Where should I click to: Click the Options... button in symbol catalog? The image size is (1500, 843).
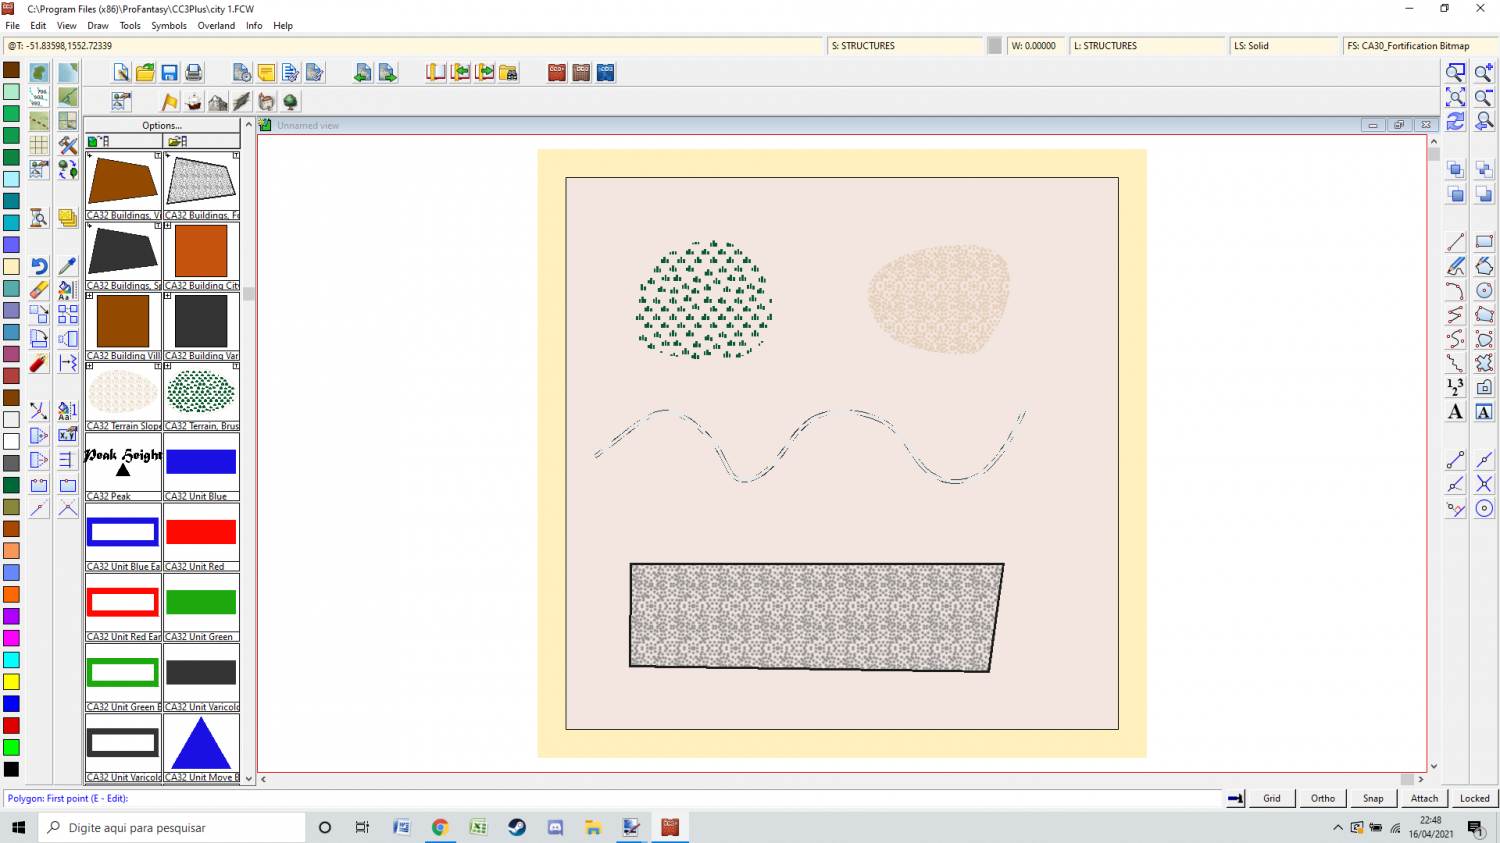click(162, 125)
